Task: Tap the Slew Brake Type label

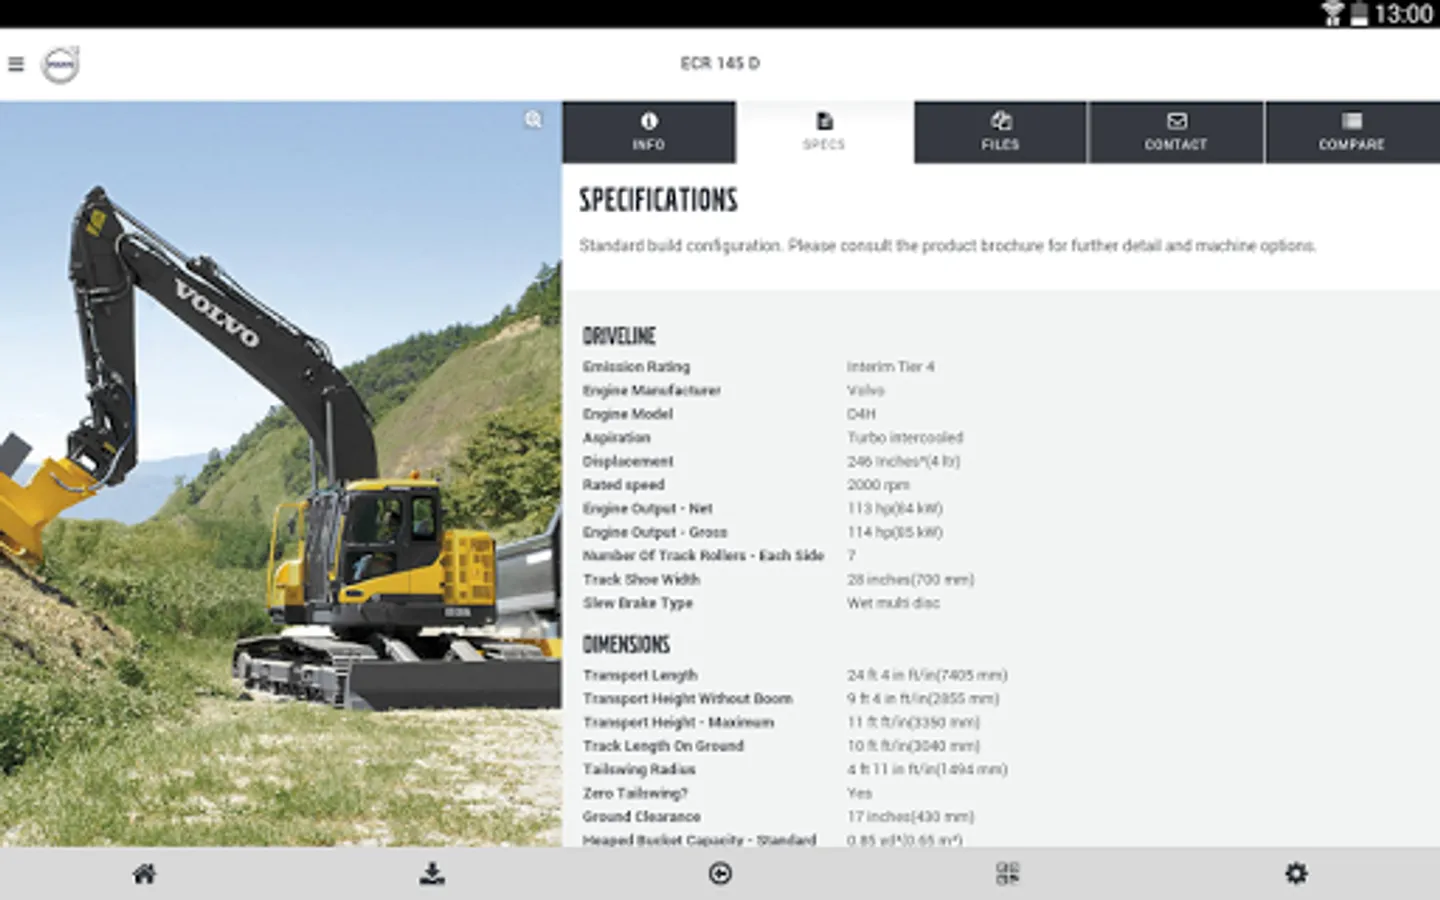Action: tap(637, 603)
